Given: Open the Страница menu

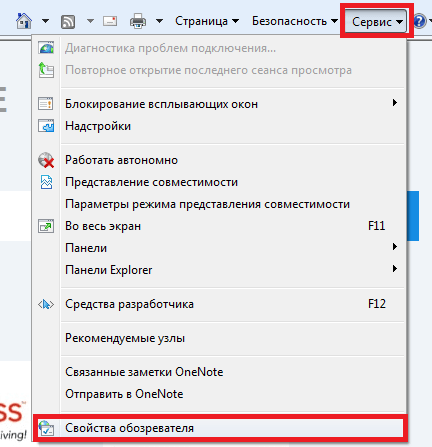Looking at the screenshot, I should [x=207, y=21].
